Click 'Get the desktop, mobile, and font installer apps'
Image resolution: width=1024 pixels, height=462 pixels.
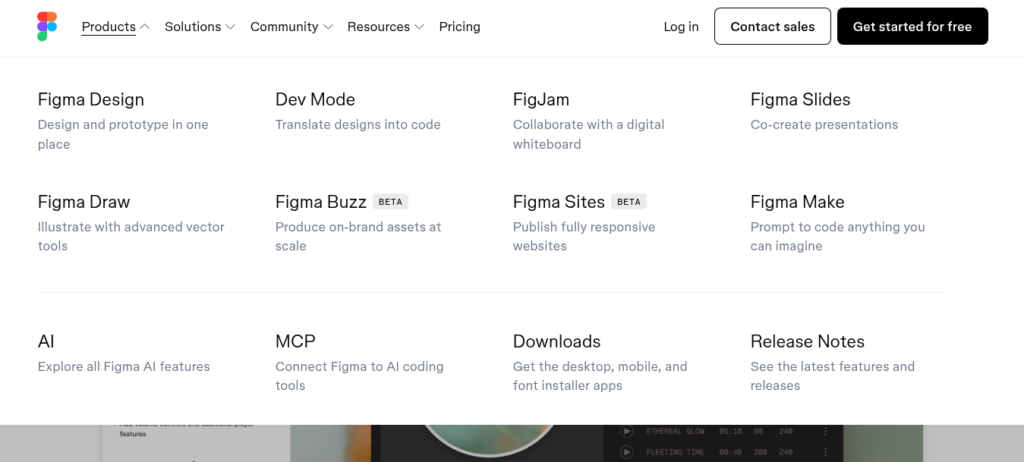tap(600, 376)
